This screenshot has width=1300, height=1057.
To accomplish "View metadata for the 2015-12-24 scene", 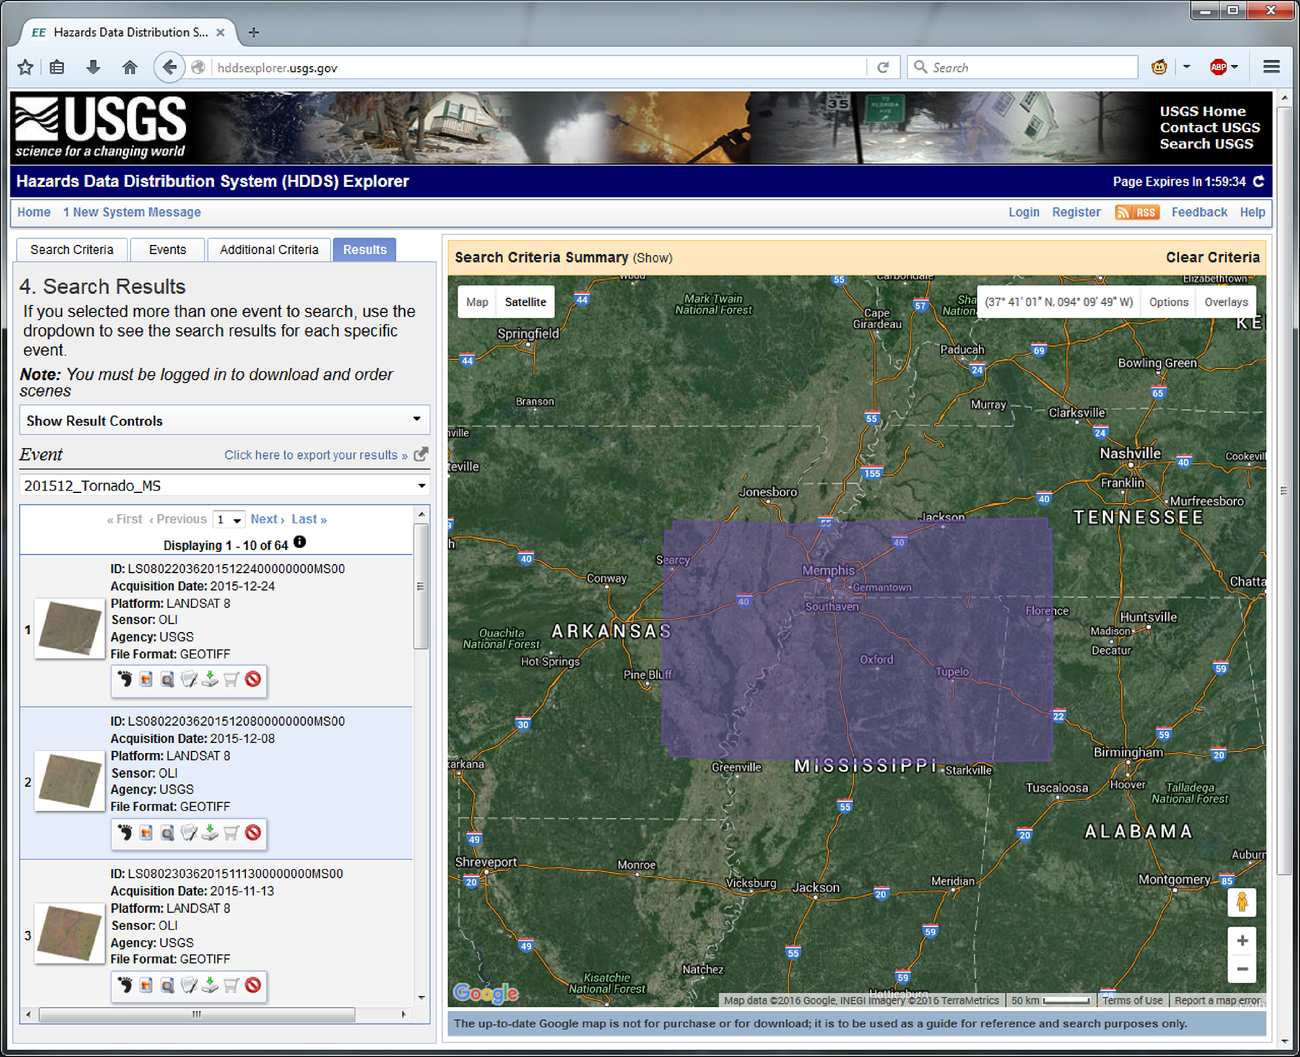I will (x=189, y=679).
